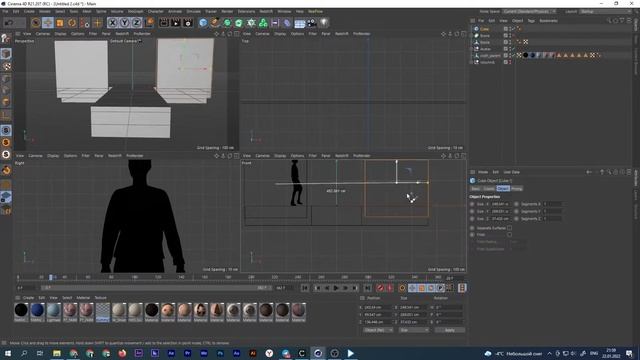The width and height of the screenshot is (640, 360).
Task: Toggle the Fillet checkbox in Object Properties
Action: (509, 235)
